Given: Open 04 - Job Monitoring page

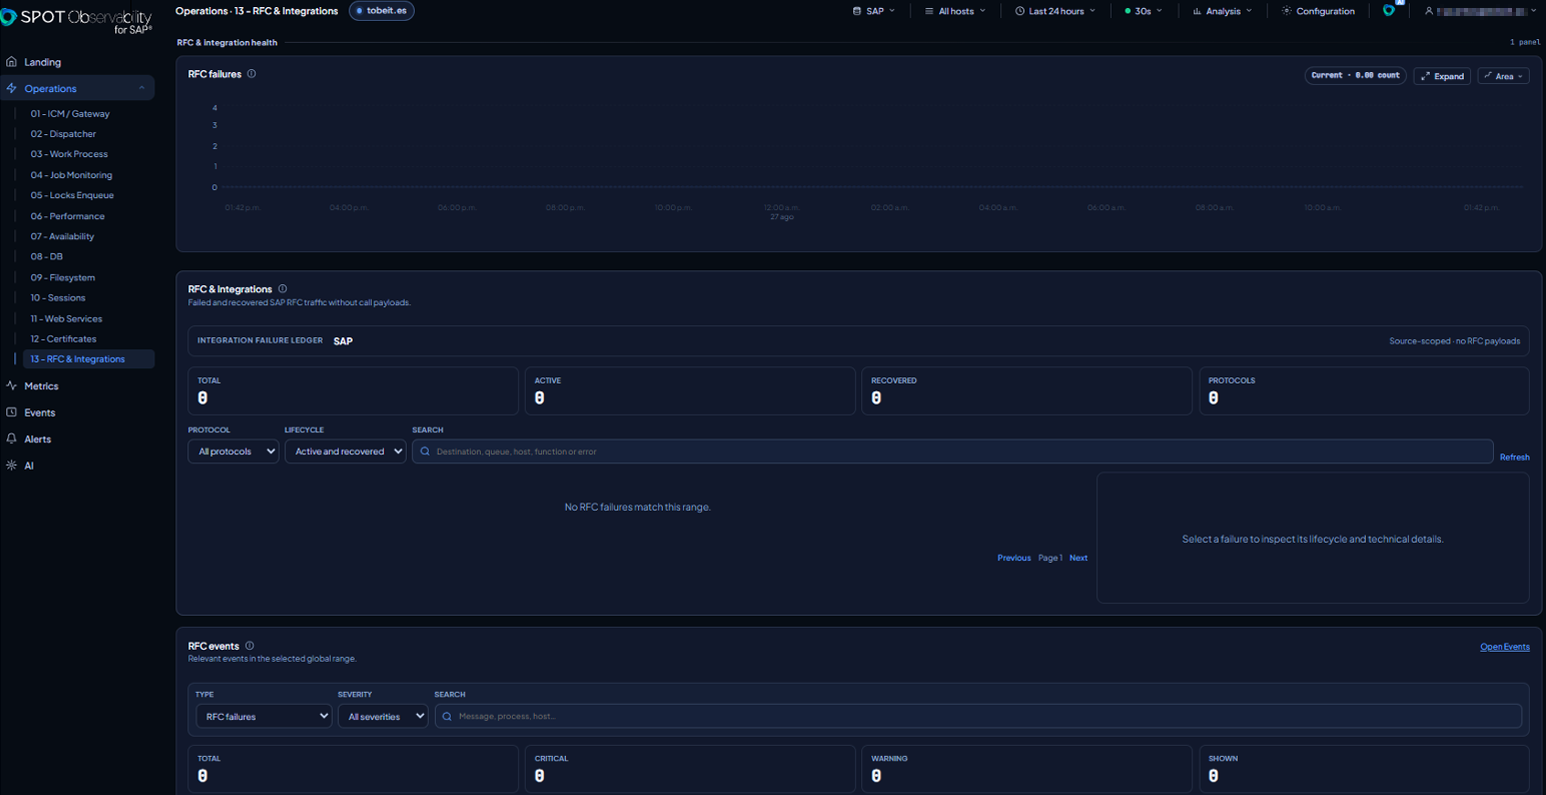Looking at the screenshot, I should 71,175.
